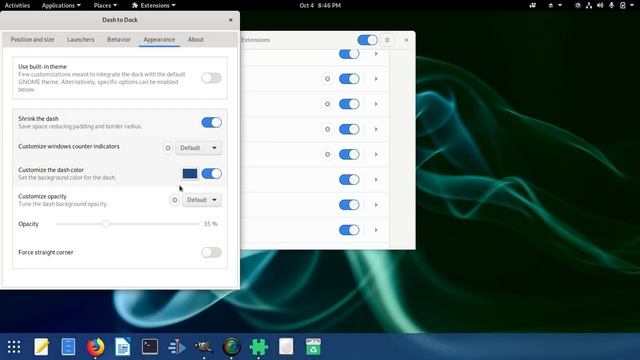Open the round globe app in dock
The image size is (640, 360).
pos(231,347)
